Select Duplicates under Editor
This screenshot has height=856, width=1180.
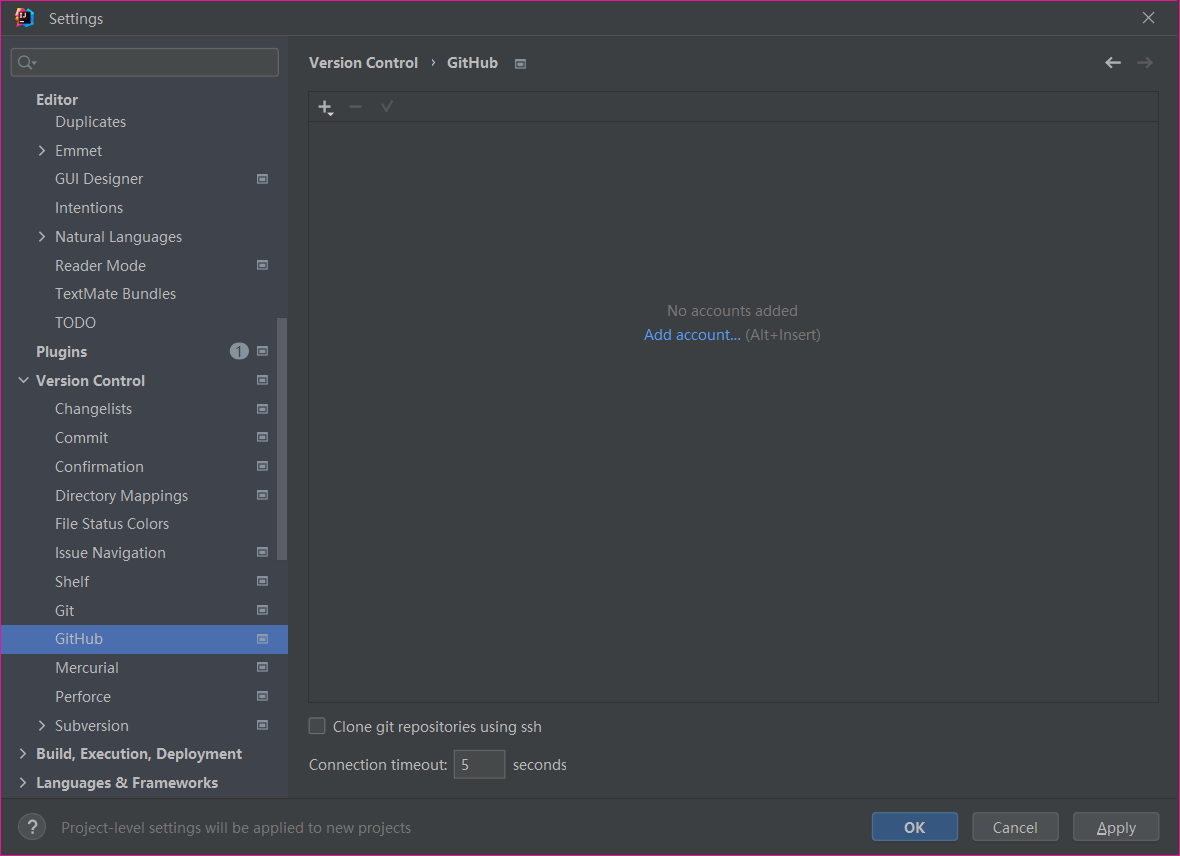coord(90,122)
